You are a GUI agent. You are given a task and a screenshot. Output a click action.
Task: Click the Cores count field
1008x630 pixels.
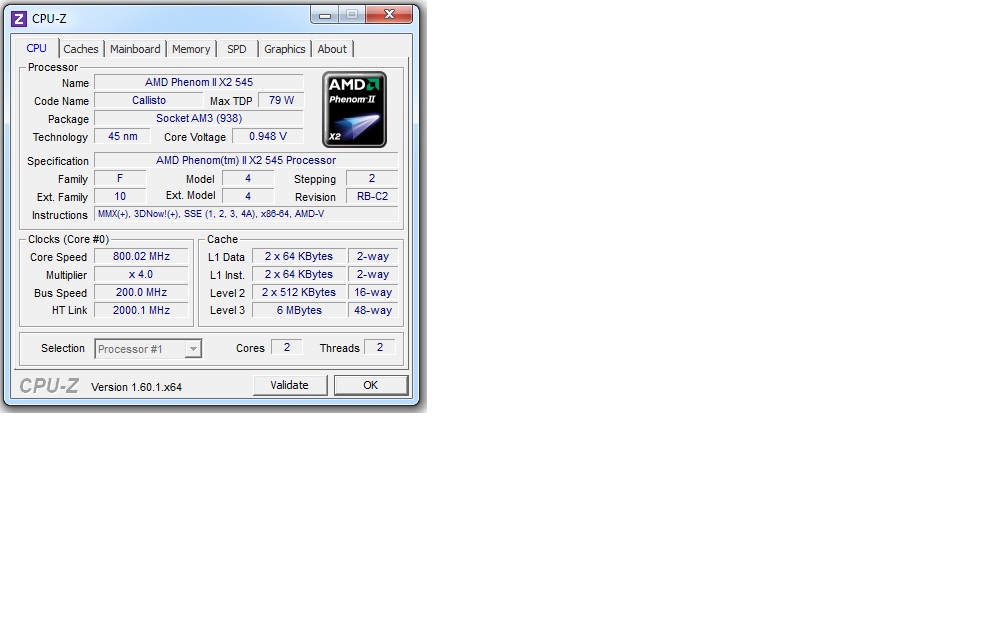coord(287,347)
